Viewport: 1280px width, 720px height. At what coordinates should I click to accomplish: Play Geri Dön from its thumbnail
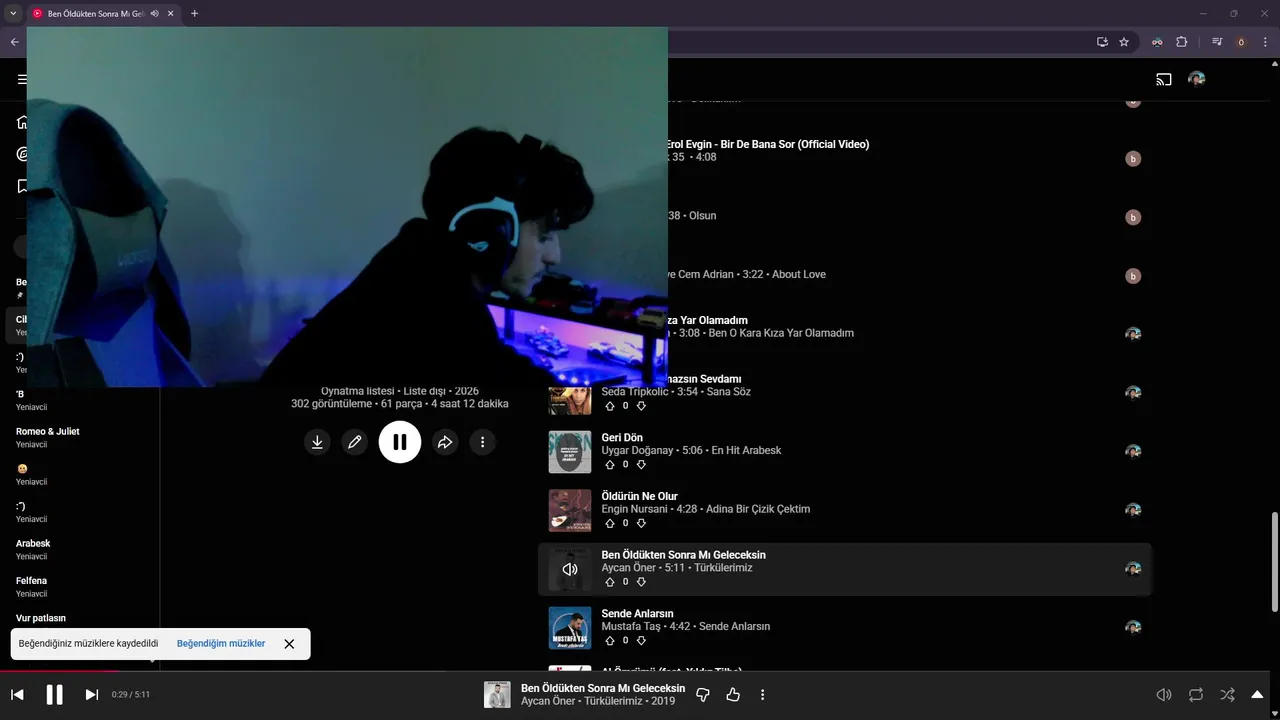click(570, 452)
